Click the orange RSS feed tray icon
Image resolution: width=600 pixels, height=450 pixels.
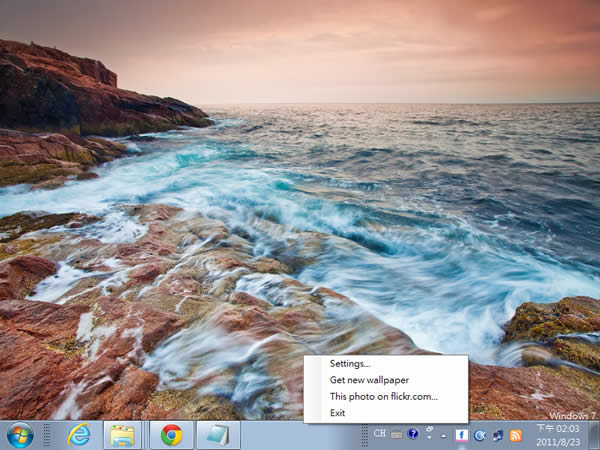(x=515, y=435)
